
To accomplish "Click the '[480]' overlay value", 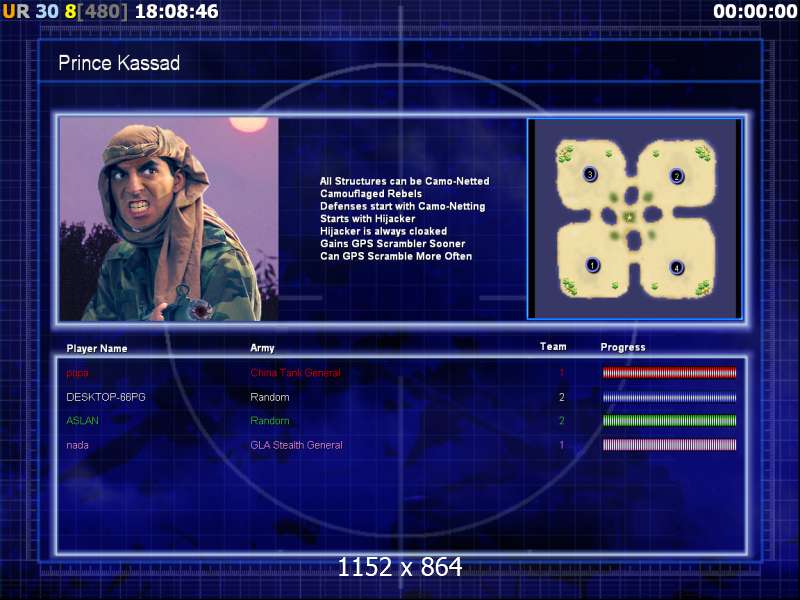I will tap(103, 11).
